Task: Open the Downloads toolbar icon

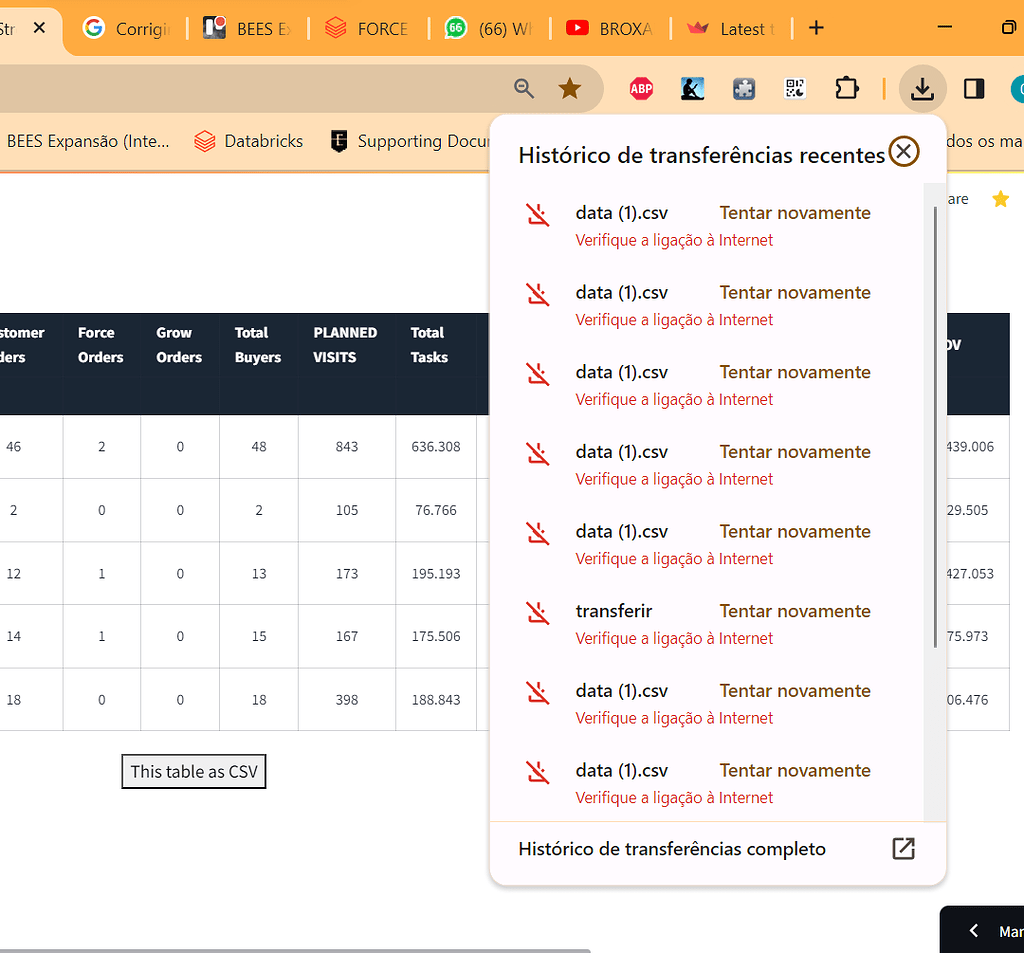Action: click(x=922, y=89)
